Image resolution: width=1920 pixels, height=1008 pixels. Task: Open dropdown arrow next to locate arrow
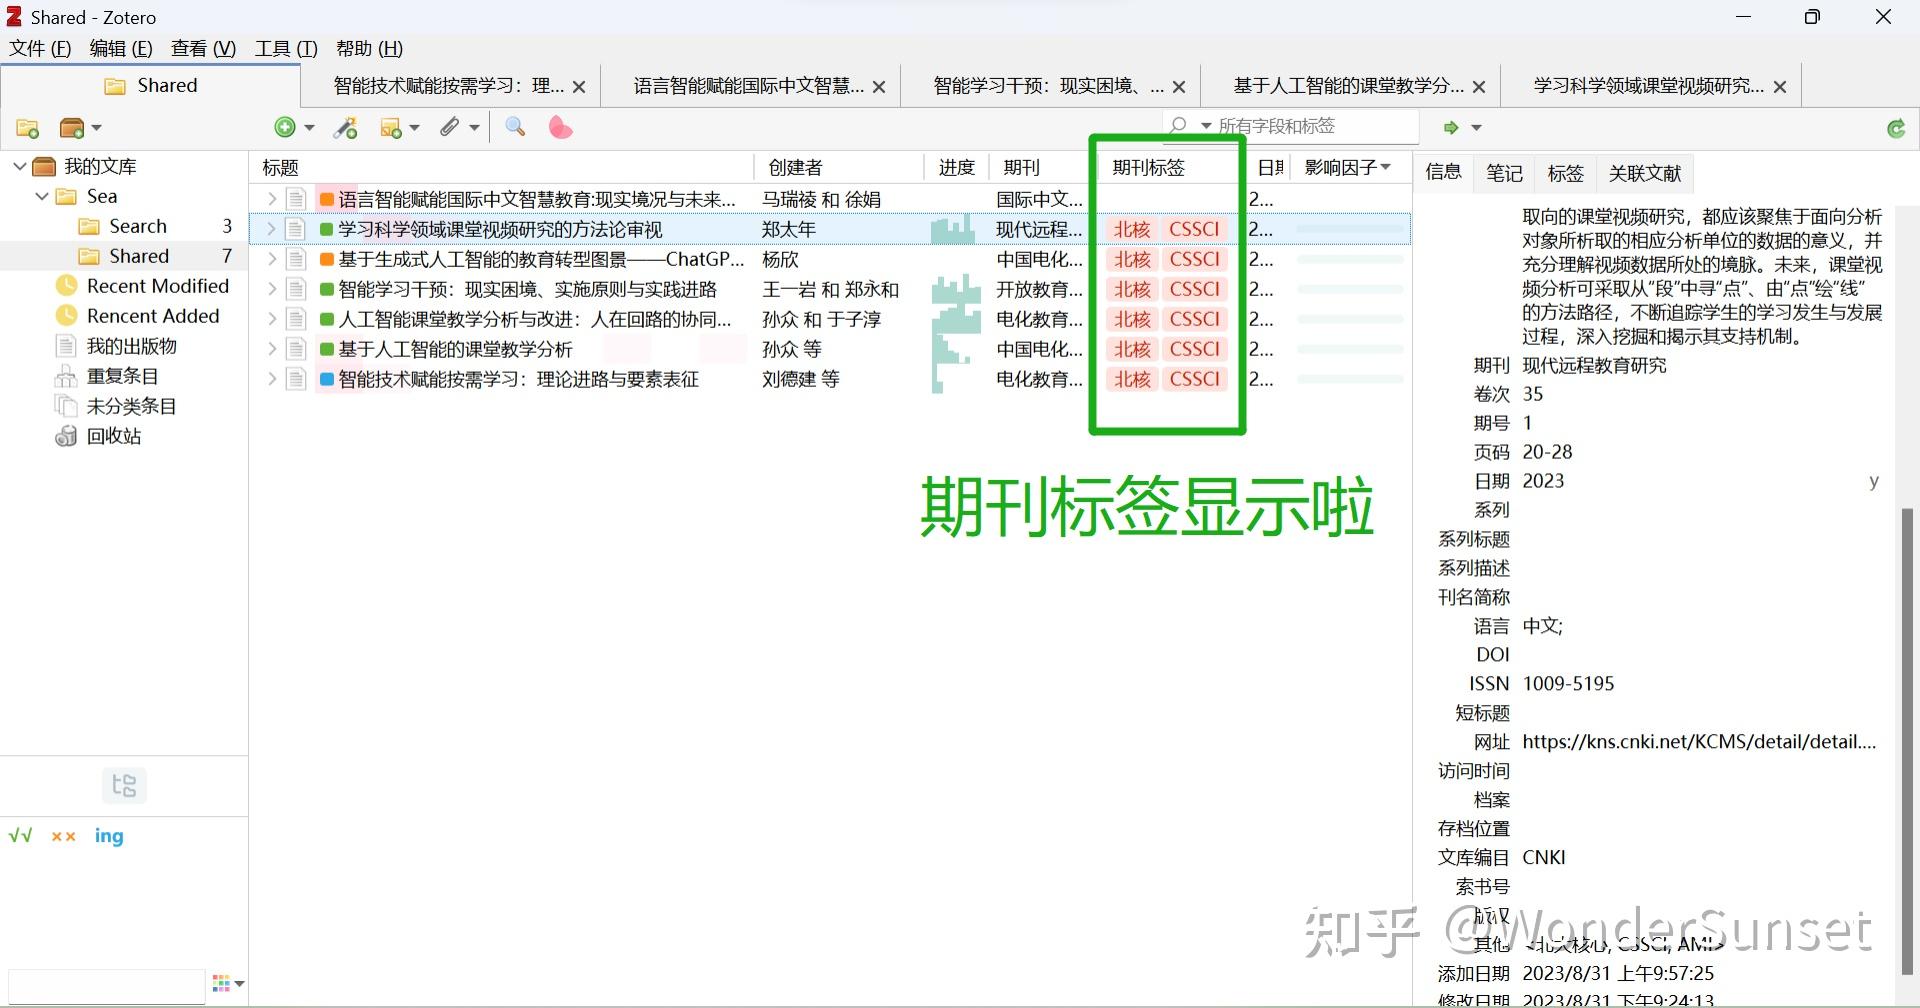coord(1476,128)
